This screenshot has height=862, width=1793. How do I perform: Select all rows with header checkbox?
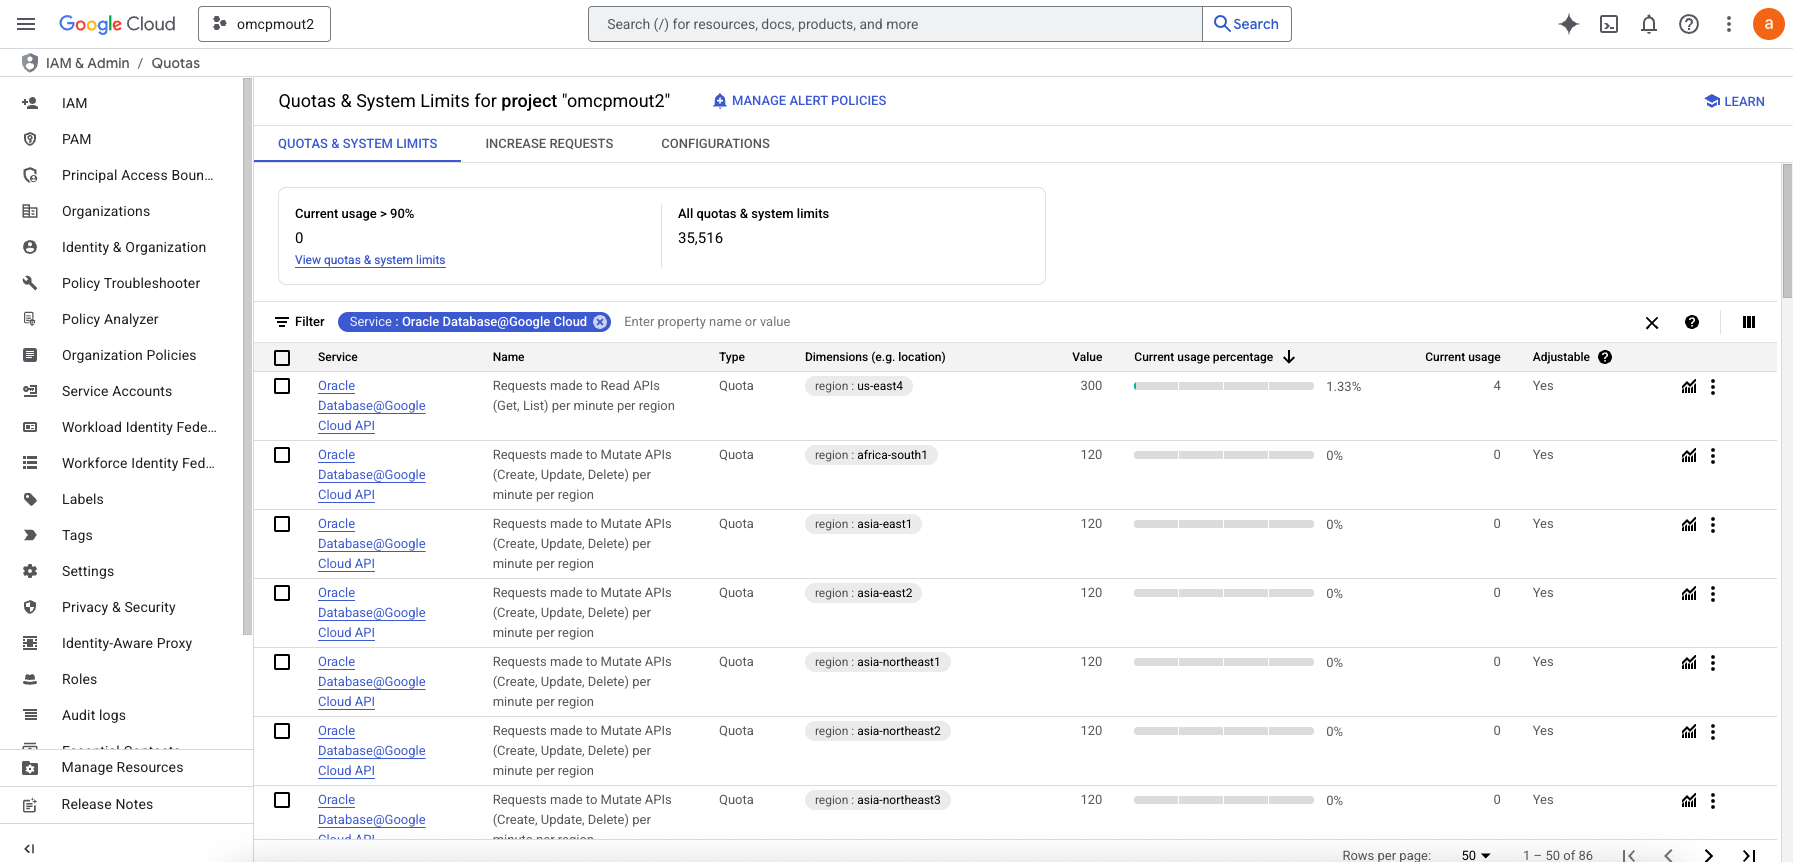pyautogui.click(x=282, y=358)
